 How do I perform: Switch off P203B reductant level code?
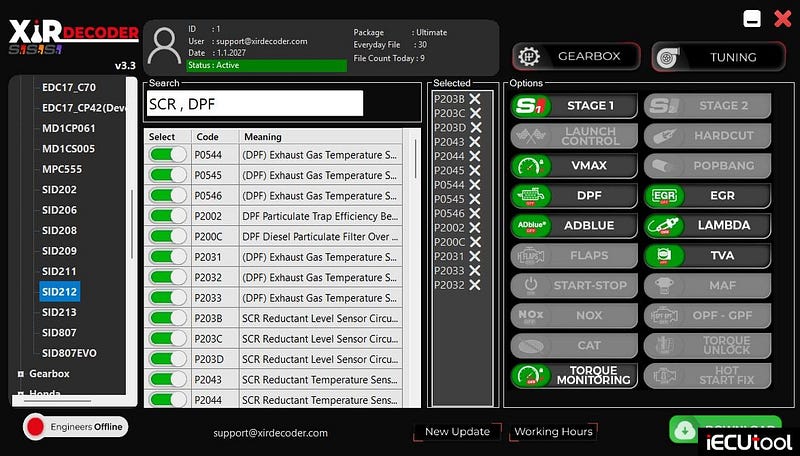tap(167, 318)
